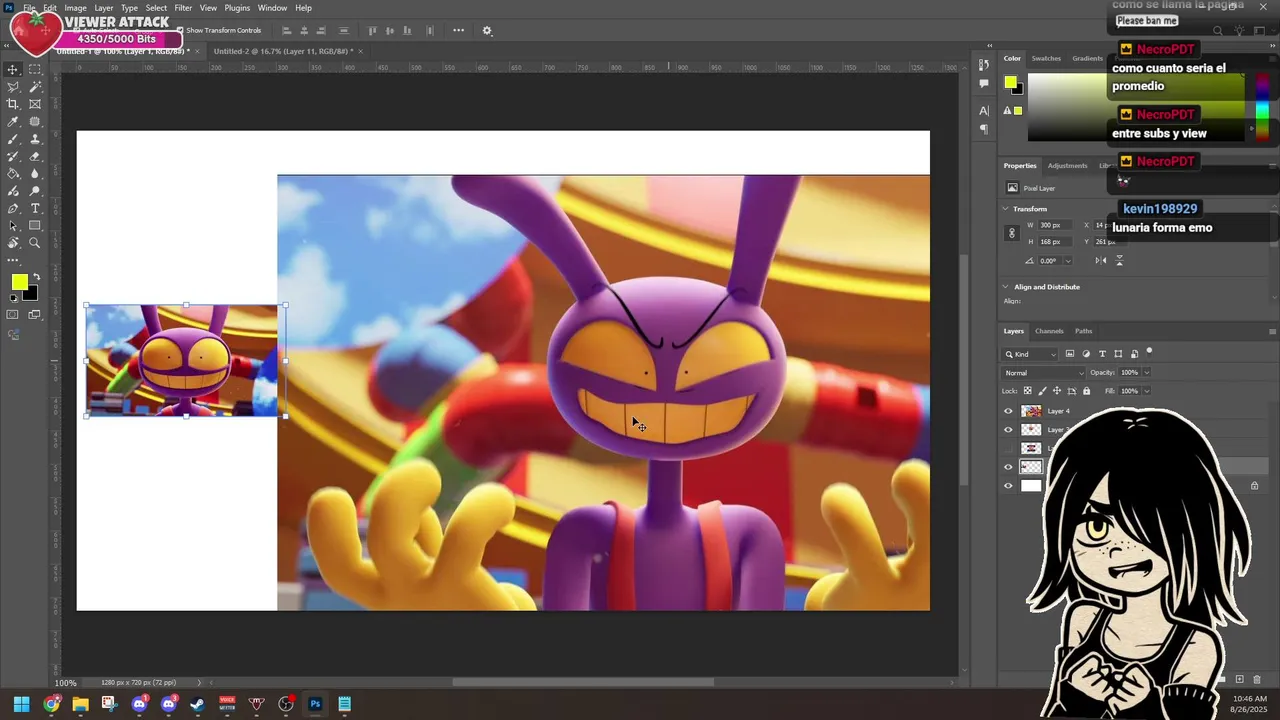The width and height of the screenshot is (1280, 720).
Task: Open the Filter menu
Action: click(x=183, y=8)
